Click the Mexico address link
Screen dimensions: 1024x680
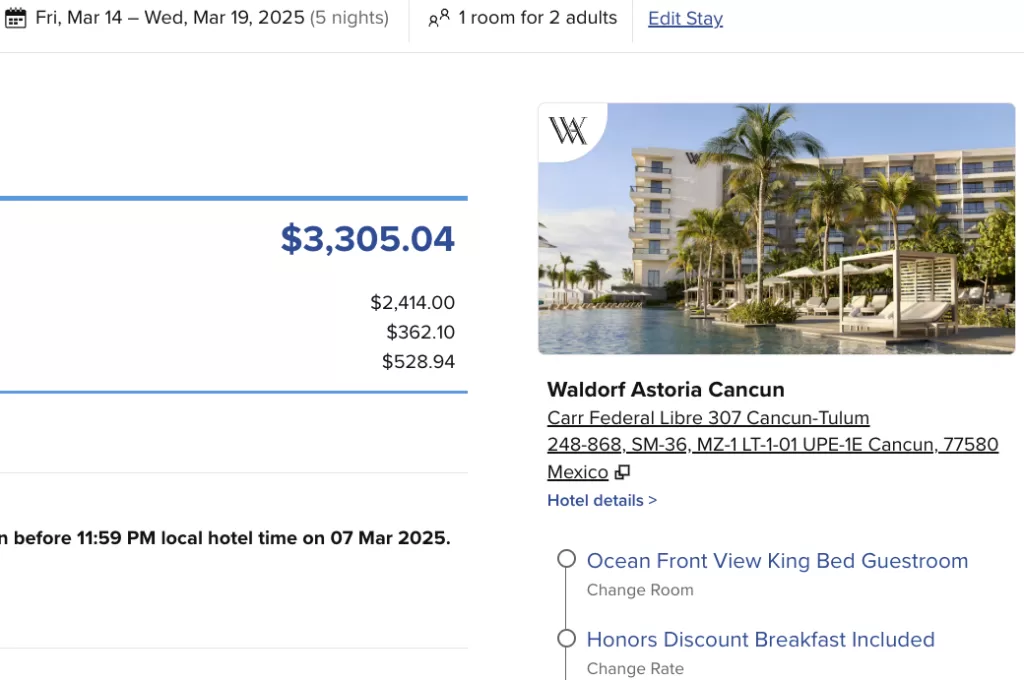(577, 472)
